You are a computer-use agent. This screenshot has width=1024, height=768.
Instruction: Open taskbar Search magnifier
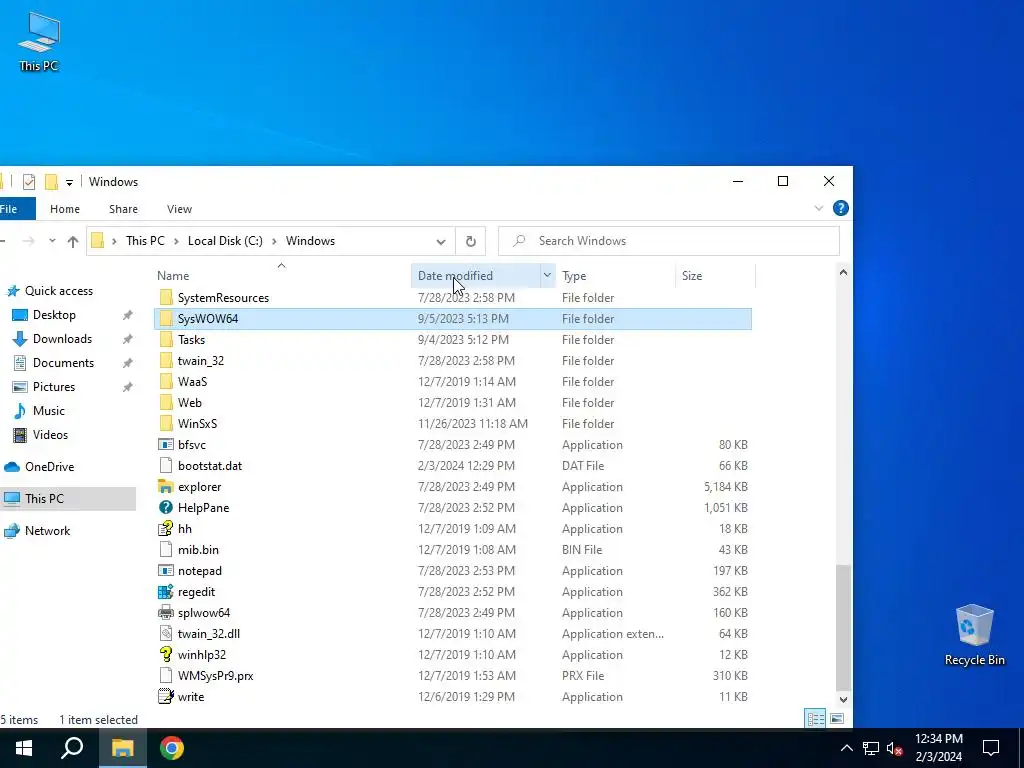72,748
